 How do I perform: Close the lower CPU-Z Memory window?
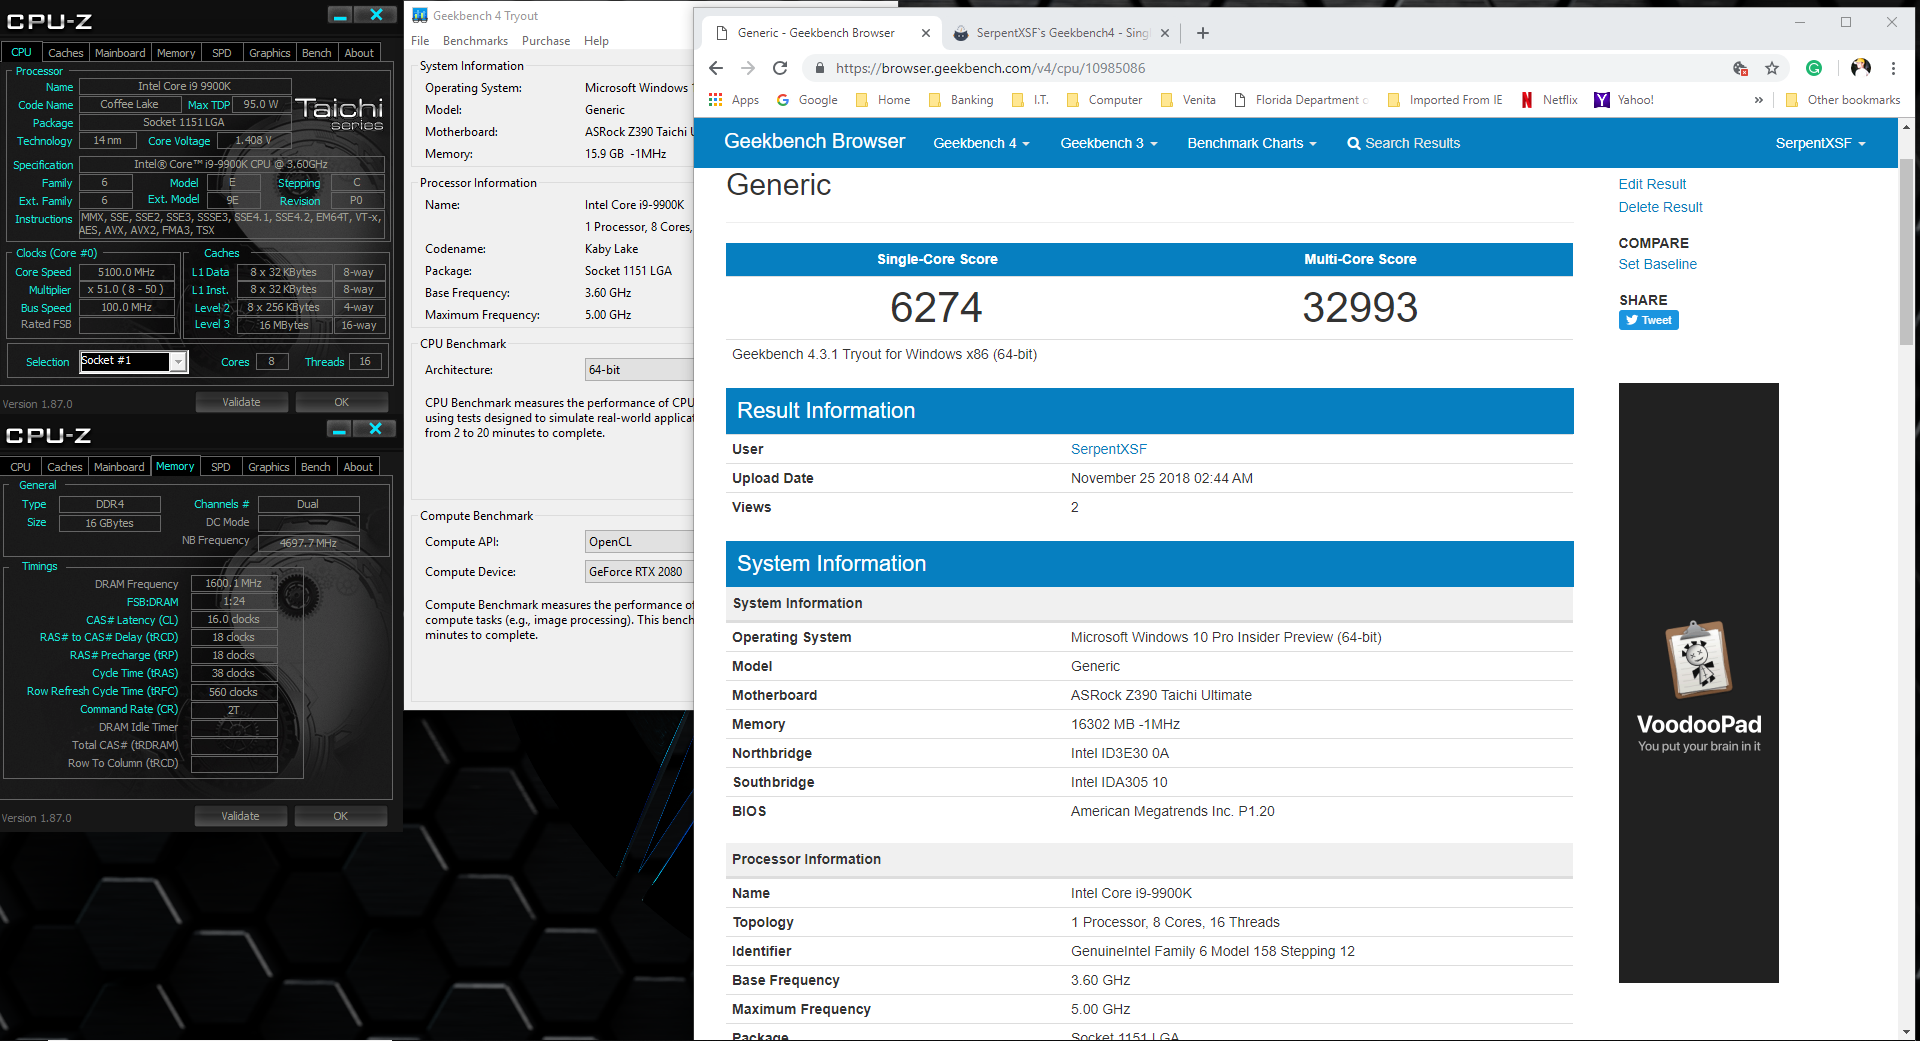click(375, 429)
